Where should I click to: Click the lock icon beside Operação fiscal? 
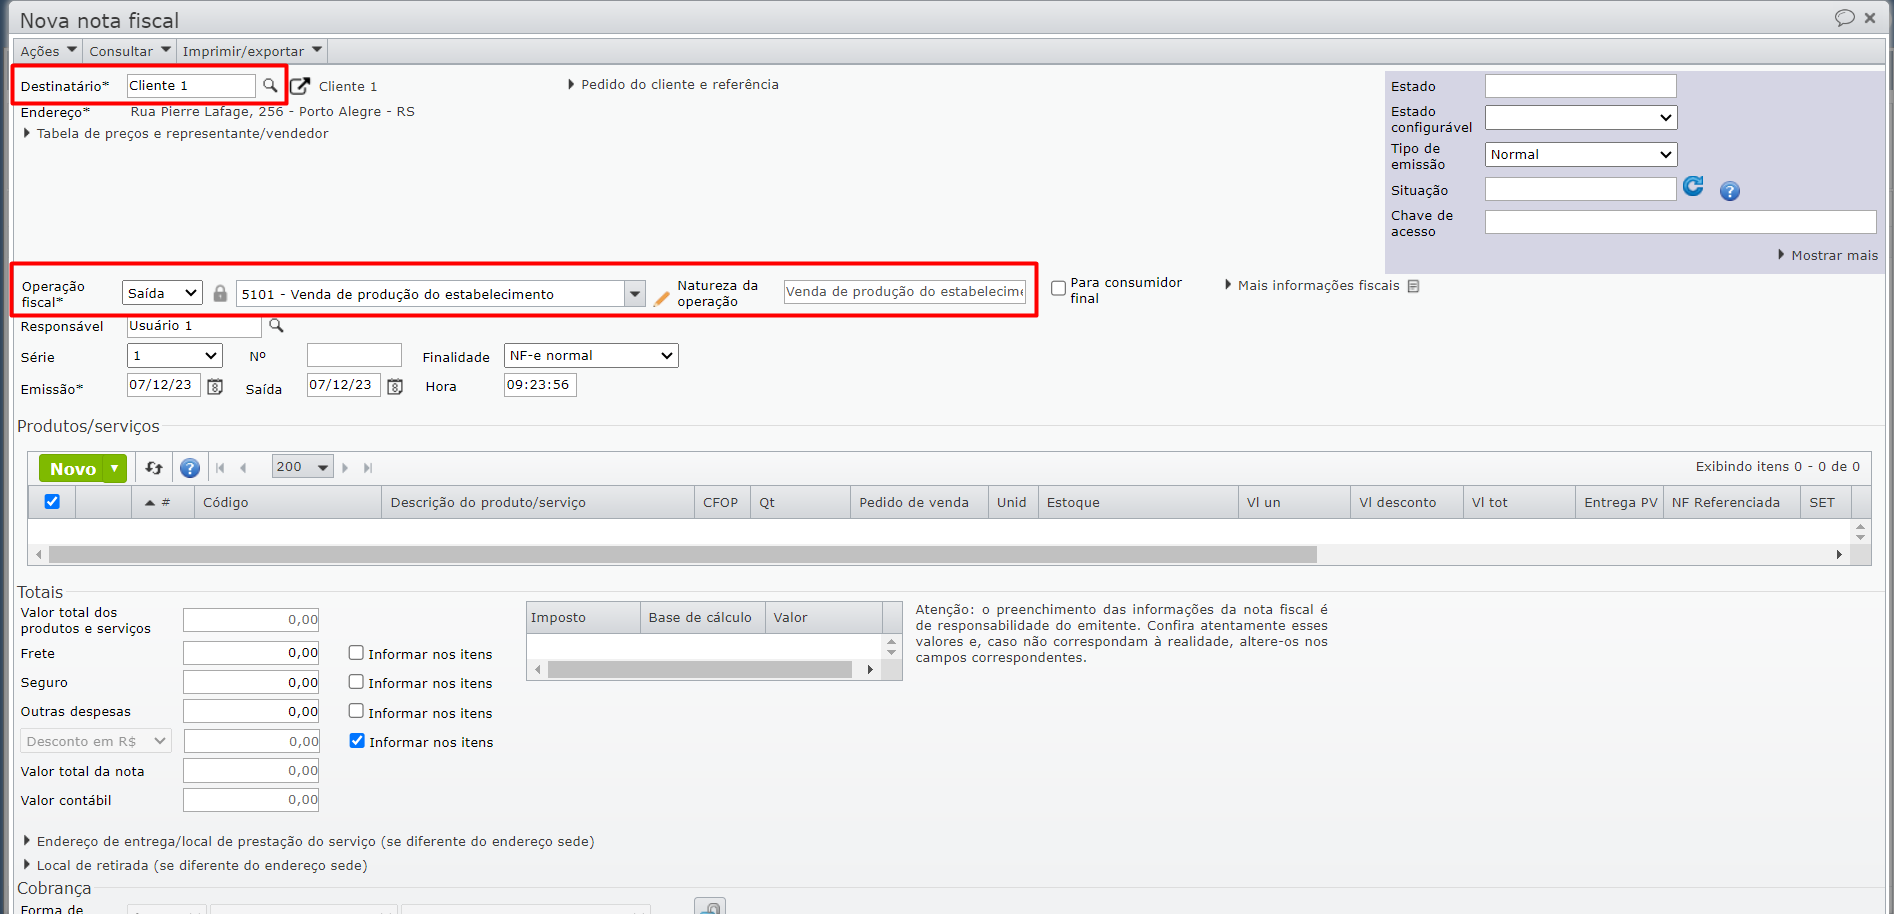220,293
